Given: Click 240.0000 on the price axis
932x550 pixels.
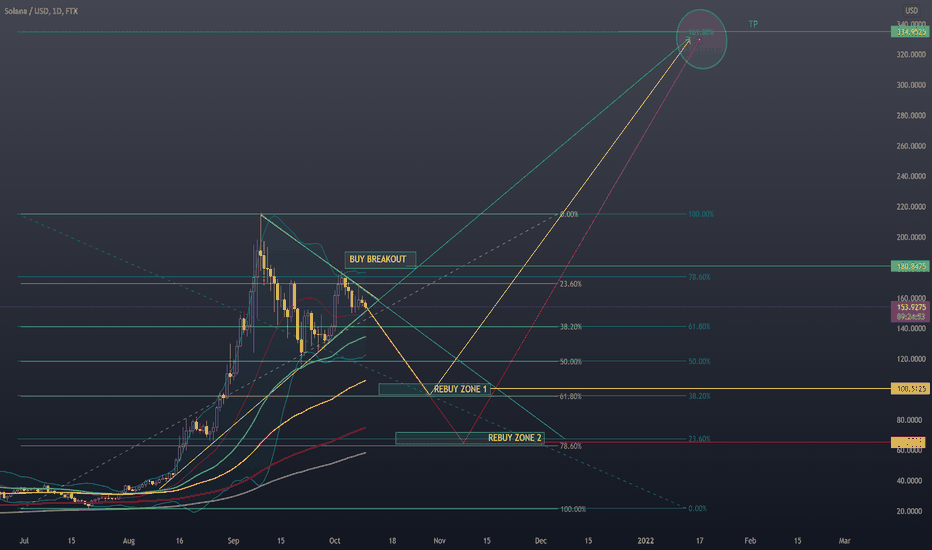Looking at the screenshot, I should click(x=911, y=176).
